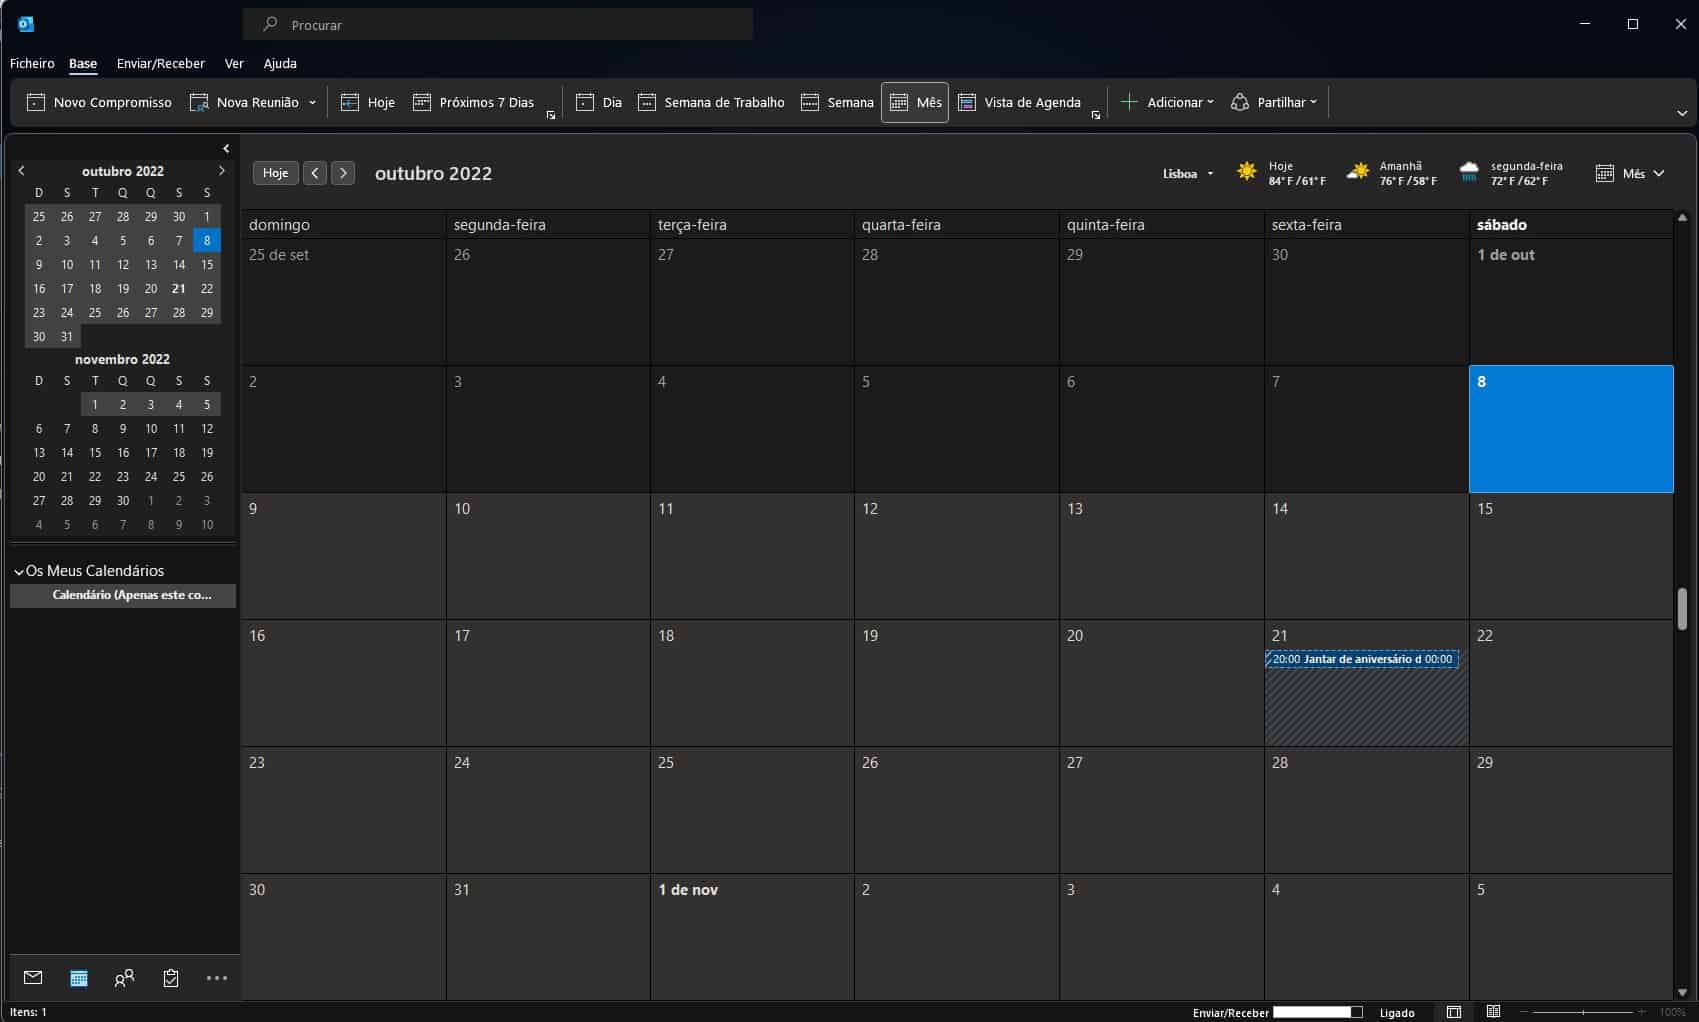Switch to normal view in the status bar
Viewport: 1699px width, 1022px height.
tap(1454, 1012)
